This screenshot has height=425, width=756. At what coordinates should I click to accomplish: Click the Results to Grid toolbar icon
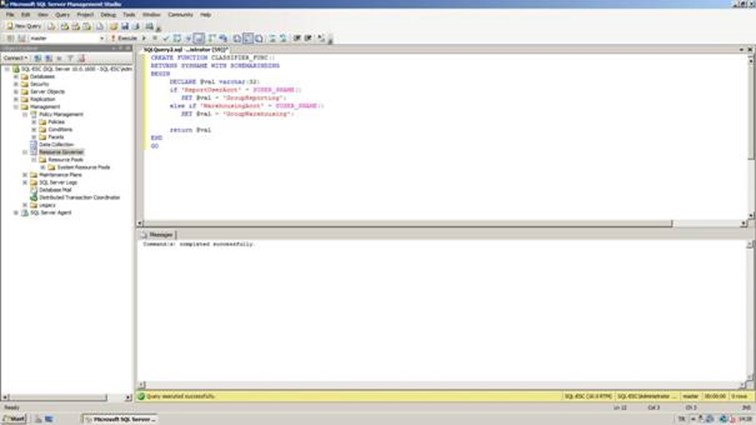pos(248,38)
